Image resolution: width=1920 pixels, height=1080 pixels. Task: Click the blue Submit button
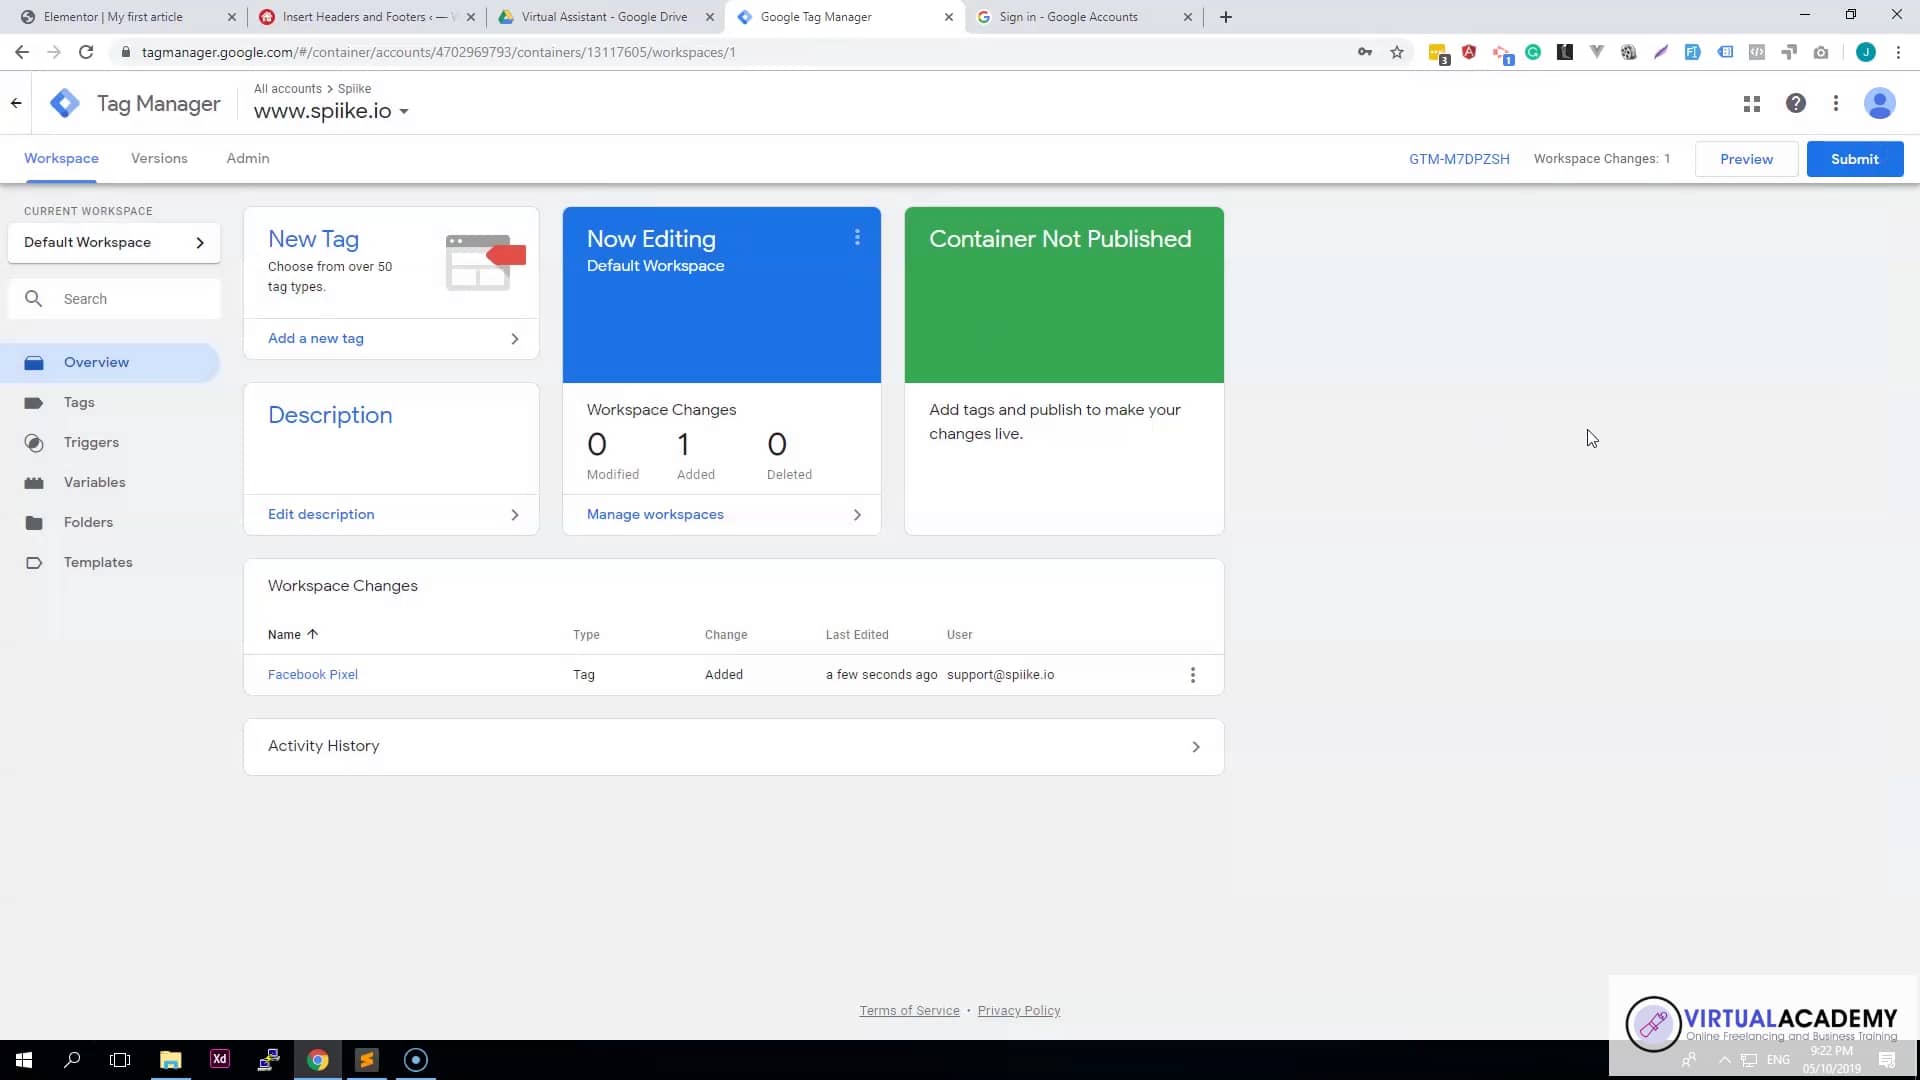(x=1855, y=159)
